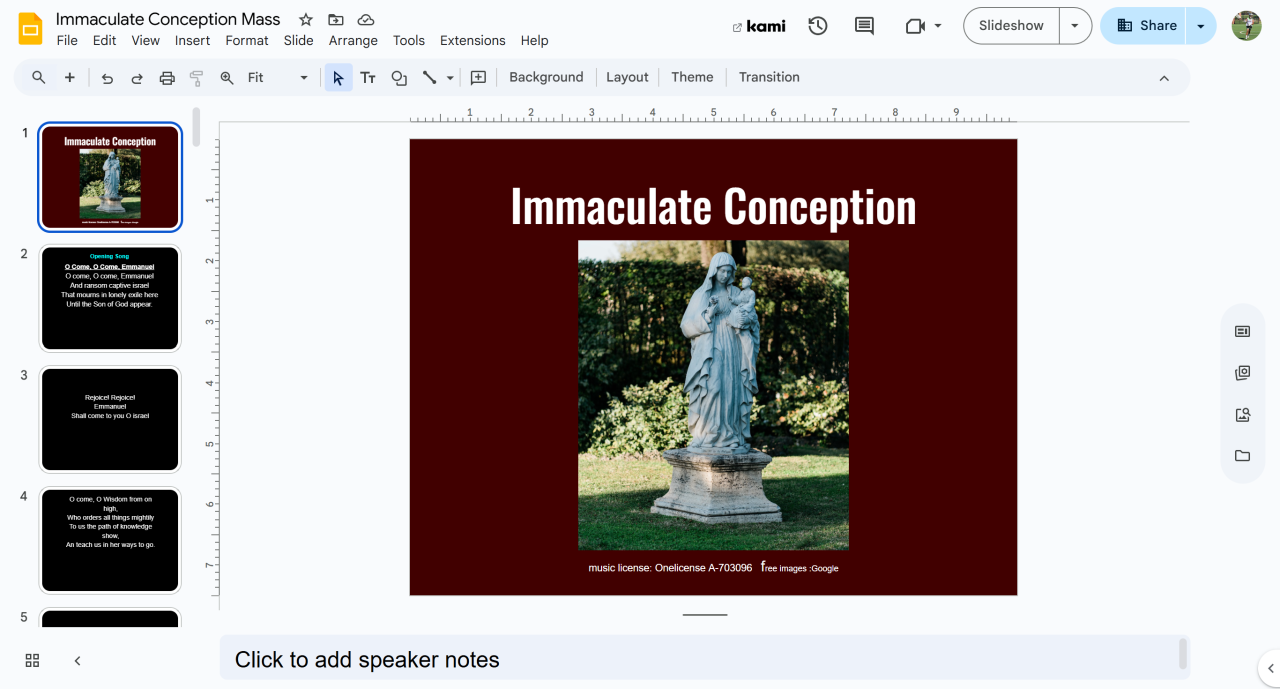Screen dimensions: 1280x689
Task: Switch to grid view
Action: [32, 660]
